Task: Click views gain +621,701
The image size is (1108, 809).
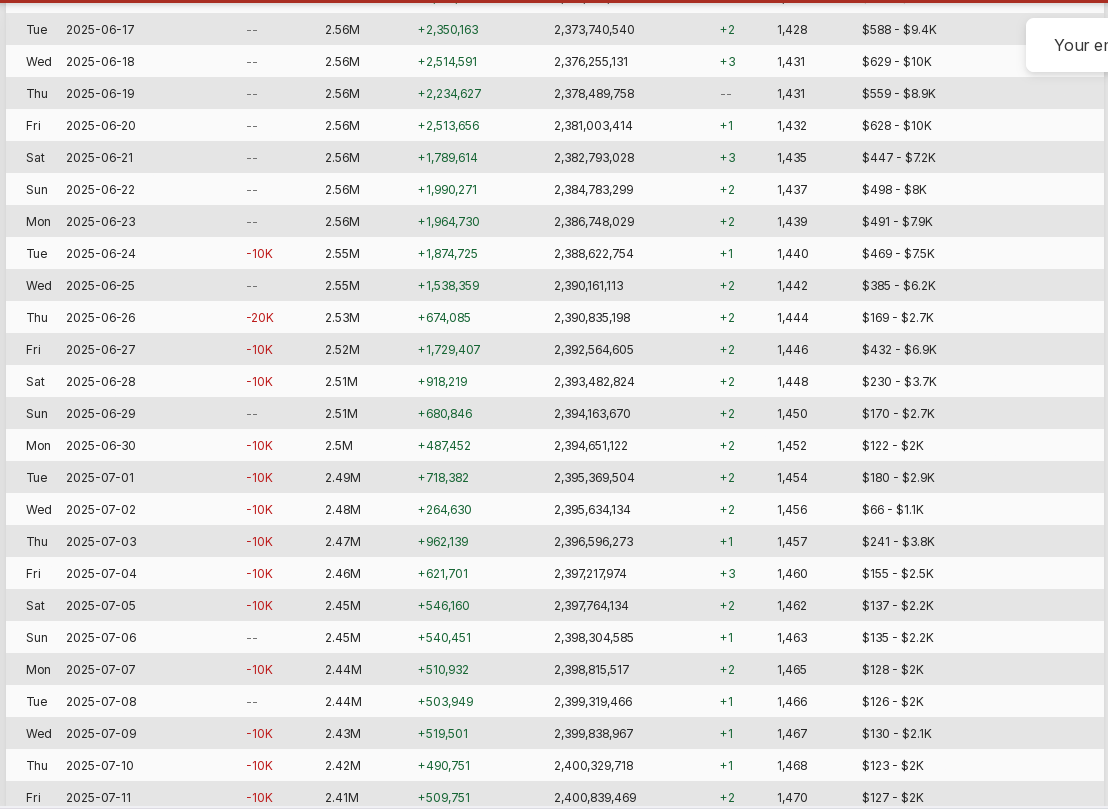Action: tap(443, 574)
